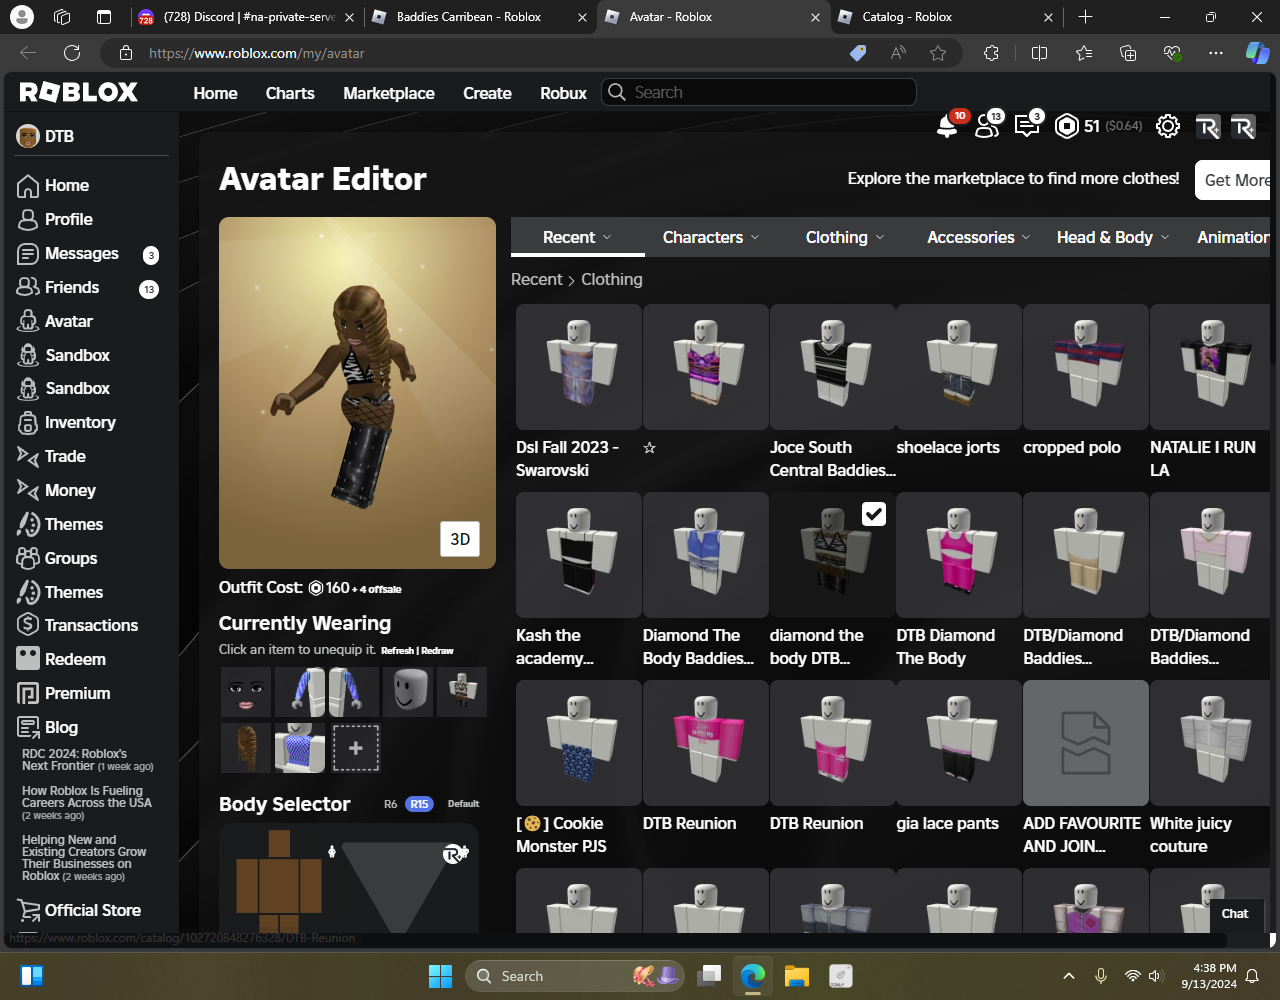Uncheck the equipped diamond the body DTB item
The width and height of the screenshot is (1280, 1000).
pyautogui.click(x=874, y=514)
